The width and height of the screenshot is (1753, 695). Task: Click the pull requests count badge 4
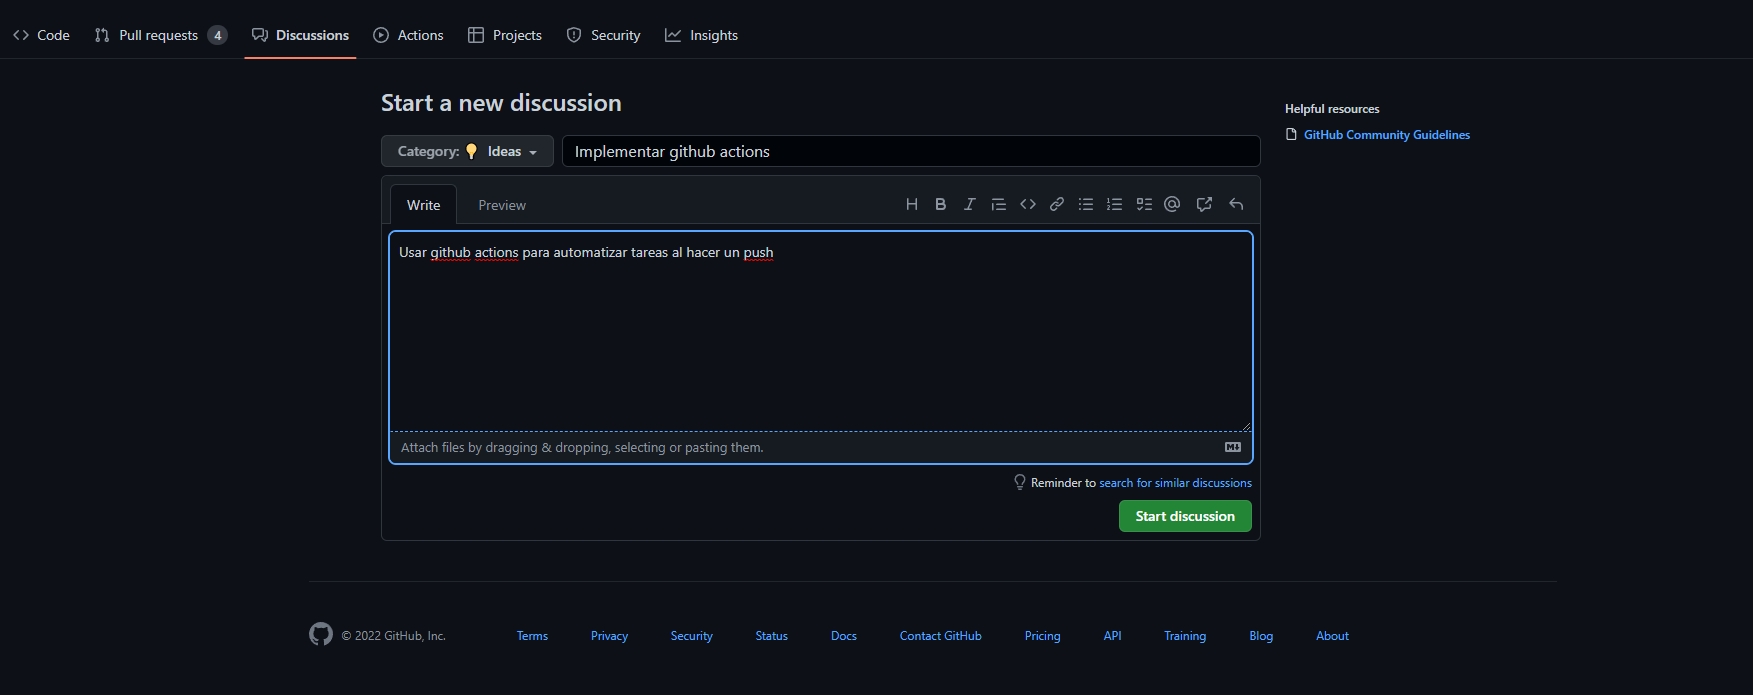point(217,35)
